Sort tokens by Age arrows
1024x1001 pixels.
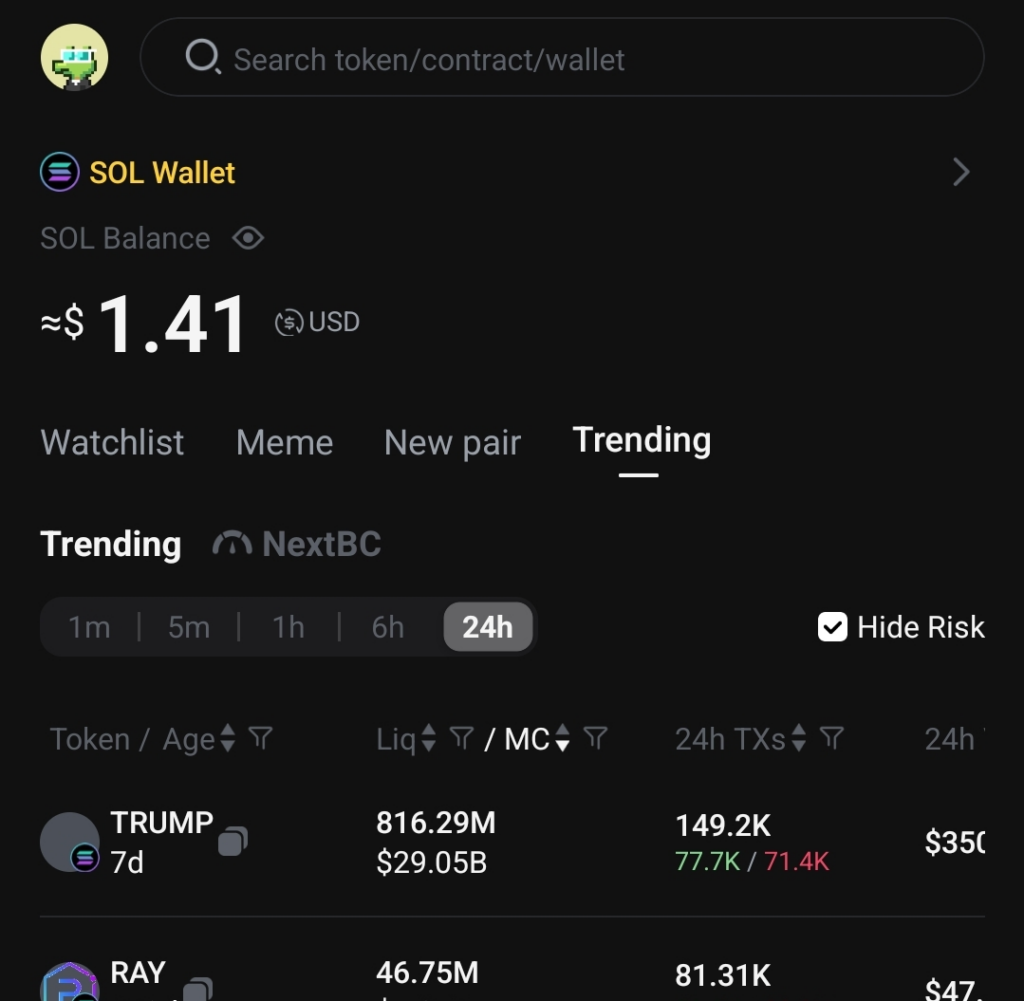tap(228, 739)
